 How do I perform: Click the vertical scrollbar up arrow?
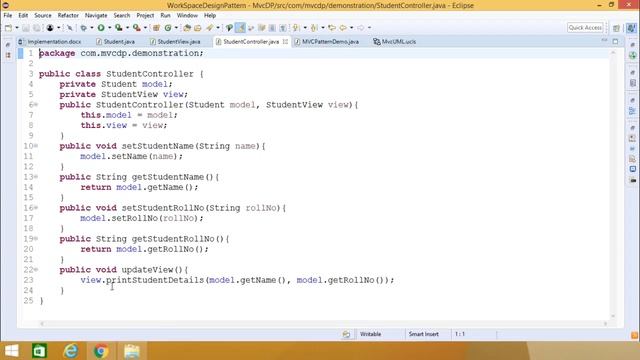click(613, 53)
